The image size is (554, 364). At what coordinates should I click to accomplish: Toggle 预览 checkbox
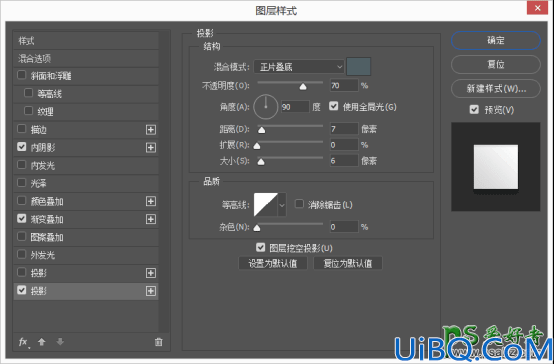coord(474,110)
